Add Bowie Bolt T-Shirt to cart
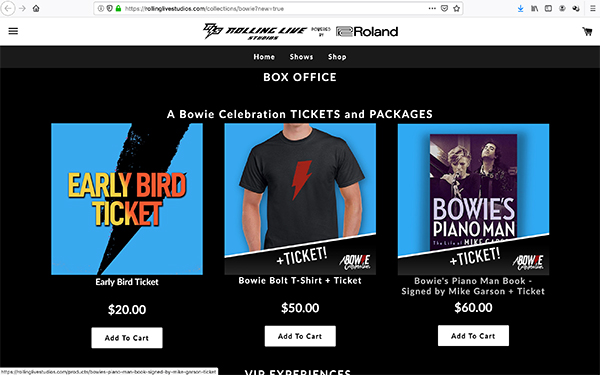Viewport: 600px width, 375px height. (300, 336)
